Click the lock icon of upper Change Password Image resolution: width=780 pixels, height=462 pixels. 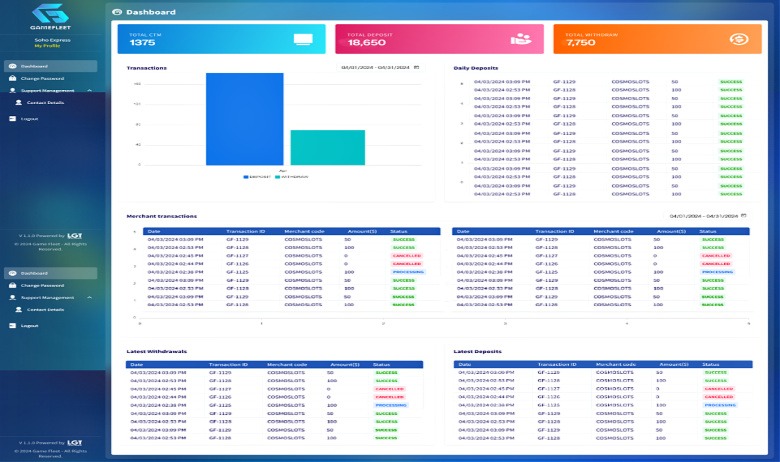[12, 78]
